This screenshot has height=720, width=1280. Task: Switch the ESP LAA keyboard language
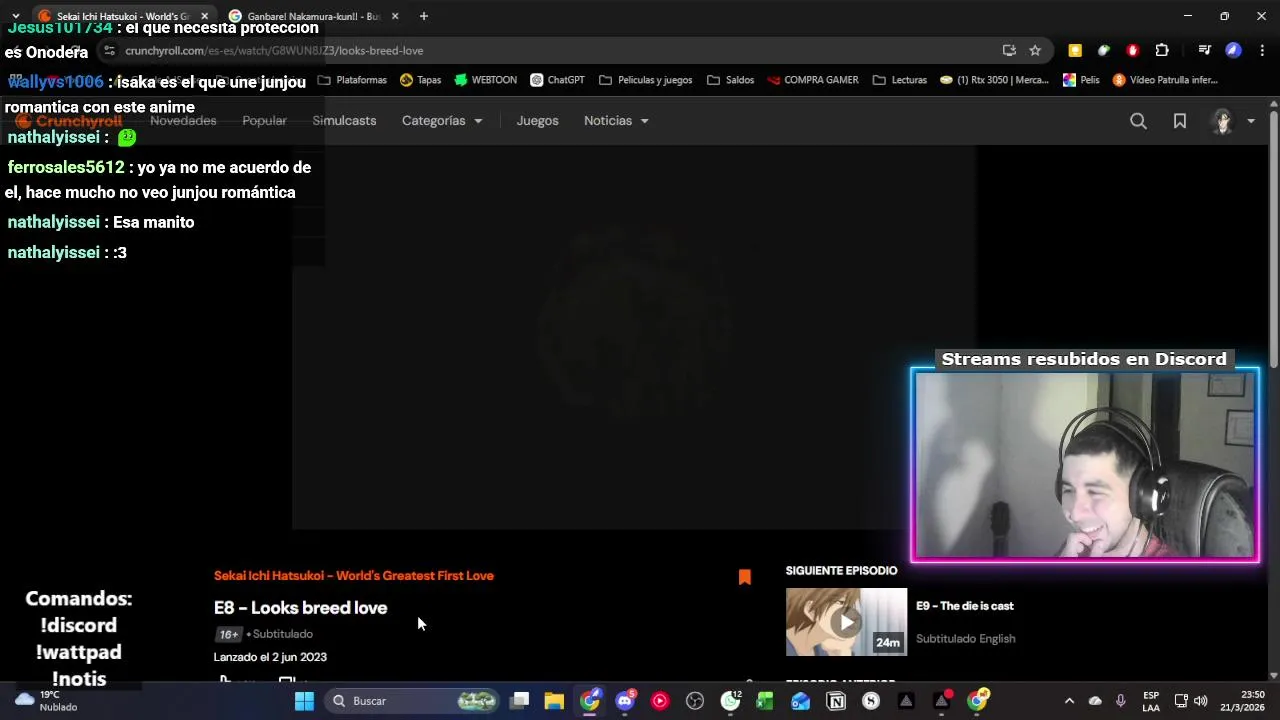click(x=1151, y=701)
